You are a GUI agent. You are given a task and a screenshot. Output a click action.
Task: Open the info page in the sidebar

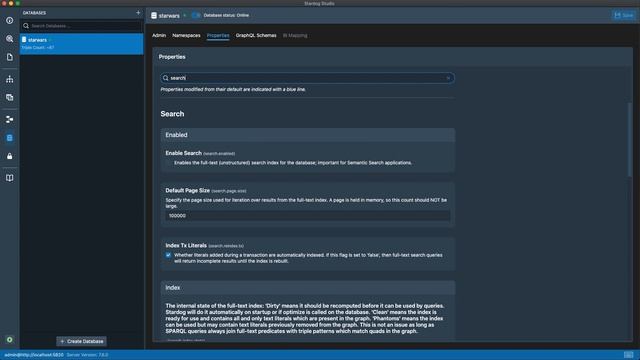pyautogui.click(x=9, y=20)
